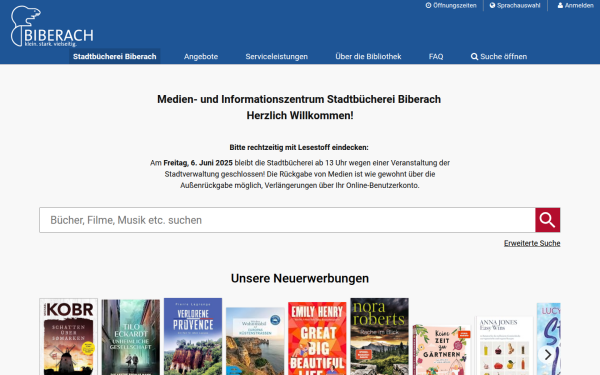The height and width of the screenshot is (375, 600).
Task: Open the Serviceleistungen menu
Action: (x=277, y=56)
